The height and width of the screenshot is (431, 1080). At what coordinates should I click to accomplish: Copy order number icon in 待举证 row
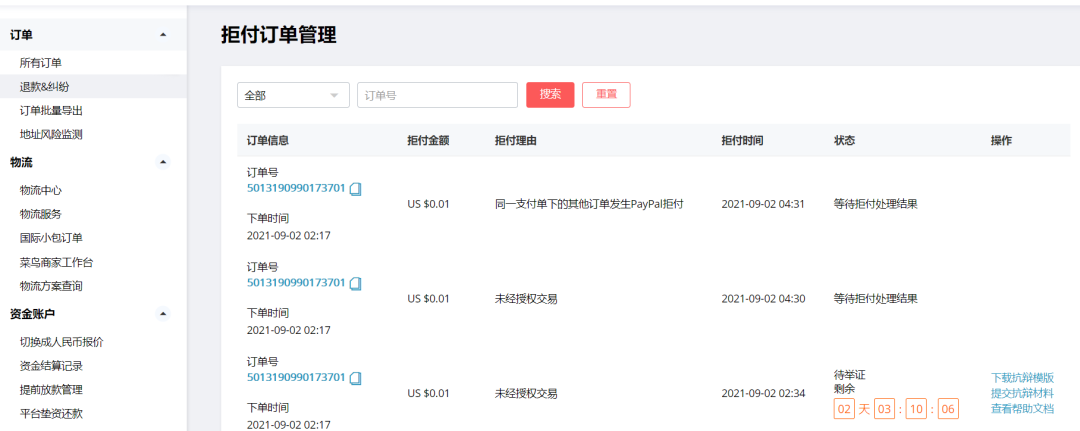coord(355,377)
